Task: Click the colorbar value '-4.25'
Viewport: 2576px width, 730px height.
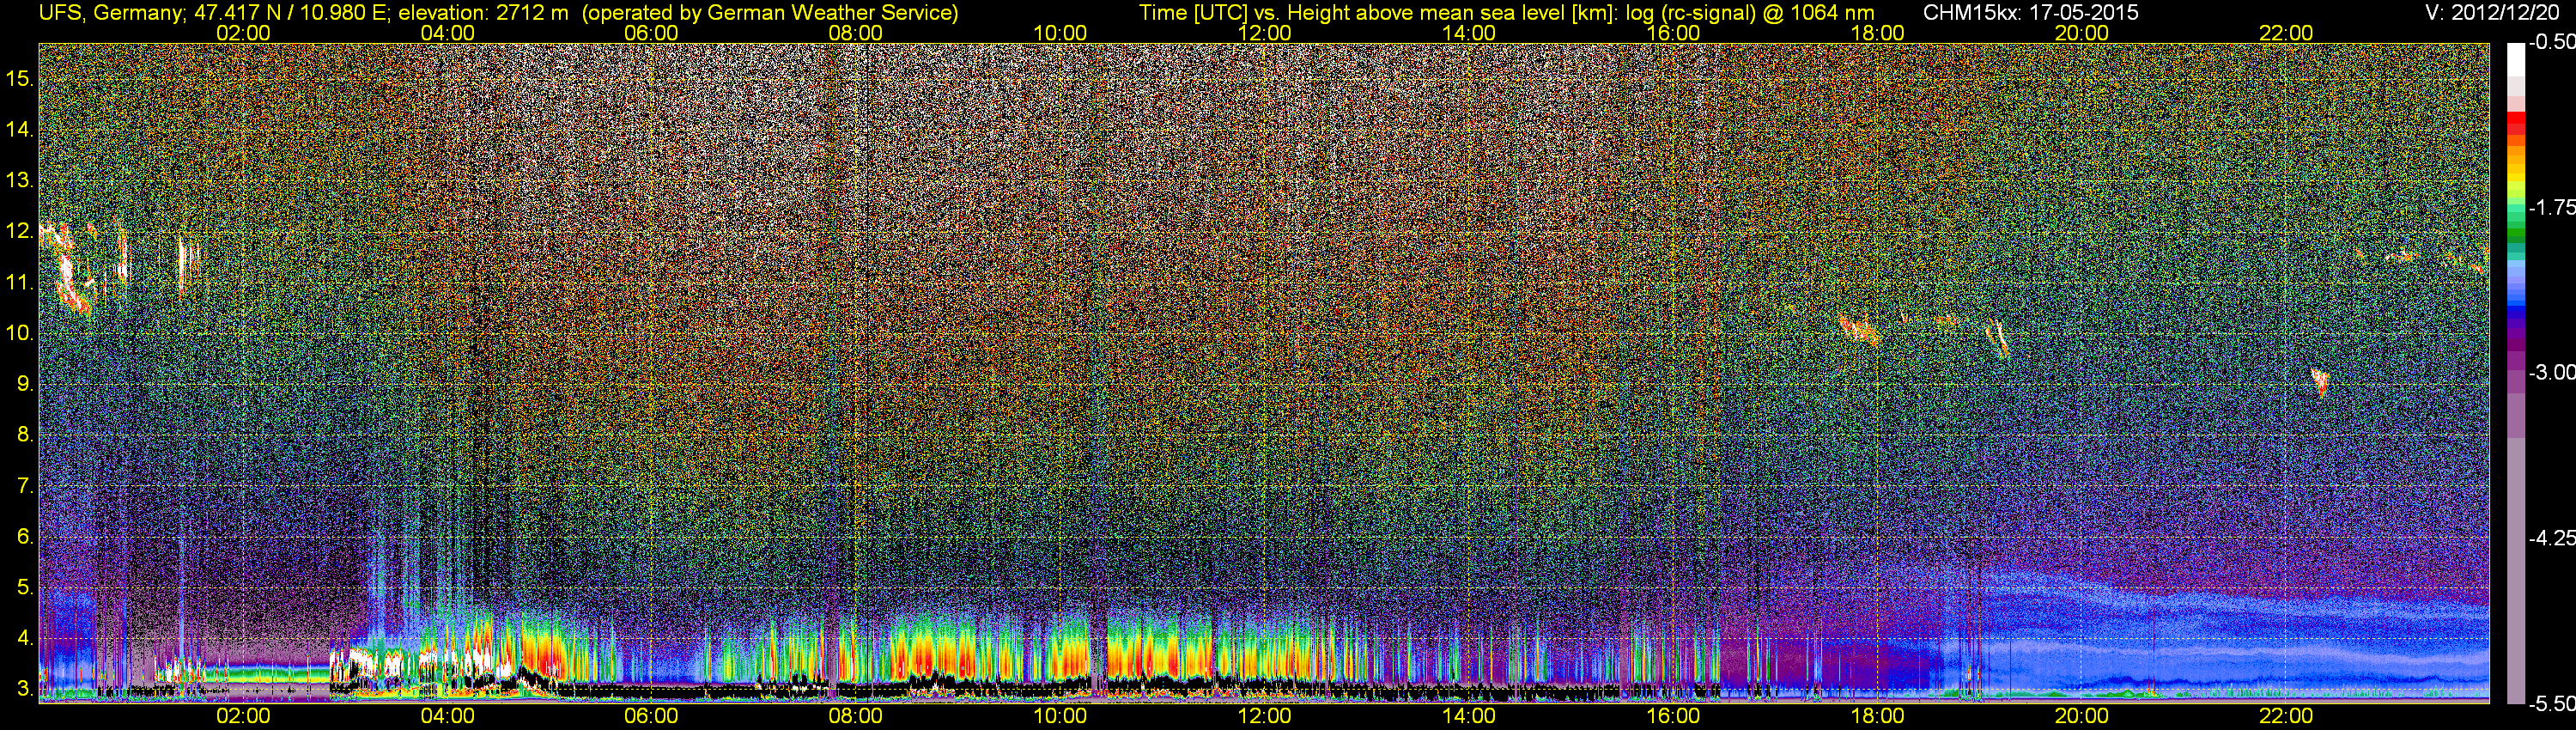Action: click(2552, 538)
